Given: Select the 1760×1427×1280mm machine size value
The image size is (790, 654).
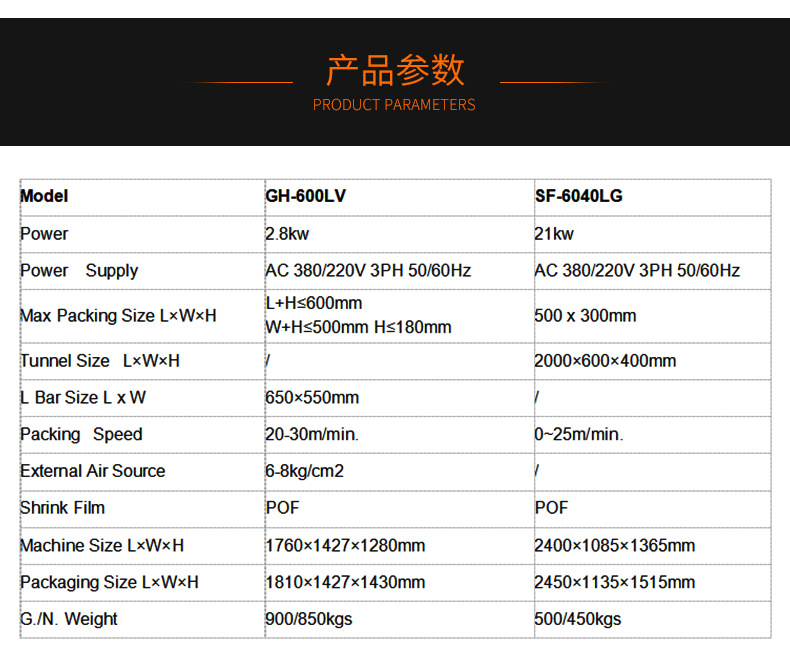Looking at the screenshot, I should [345, 546].
